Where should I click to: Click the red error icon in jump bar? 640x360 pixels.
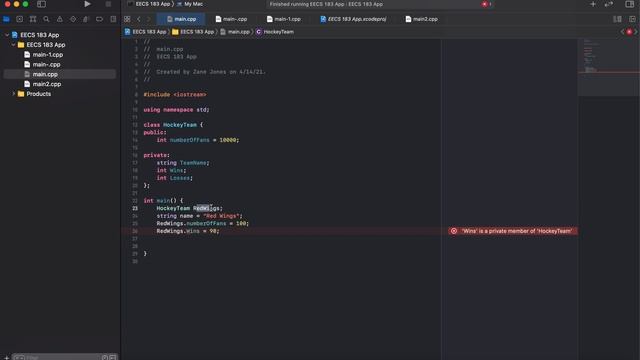[x=629, y=32]
